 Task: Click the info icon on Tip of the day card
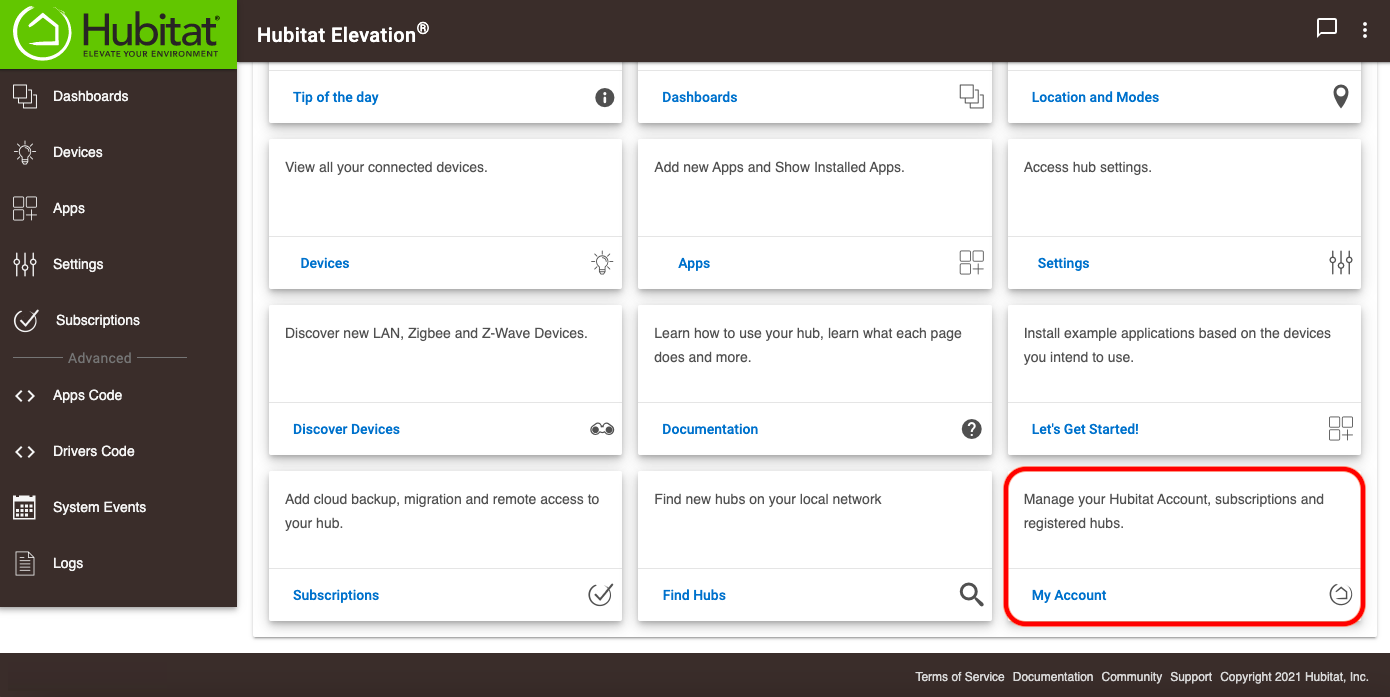604,97
